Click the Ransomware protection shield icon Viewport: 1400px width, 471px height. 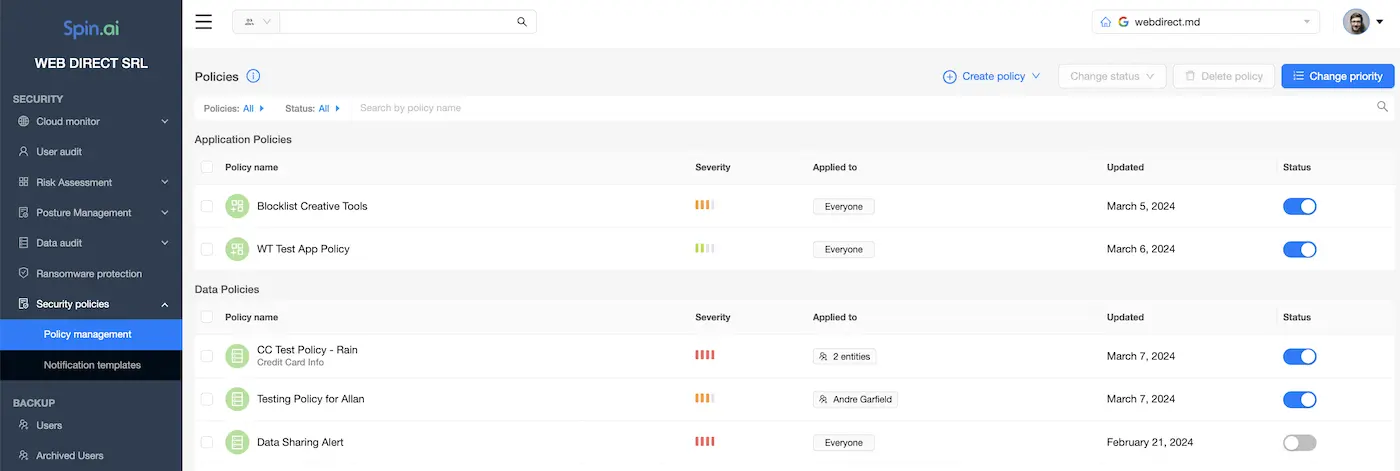[x=24, y=274]
